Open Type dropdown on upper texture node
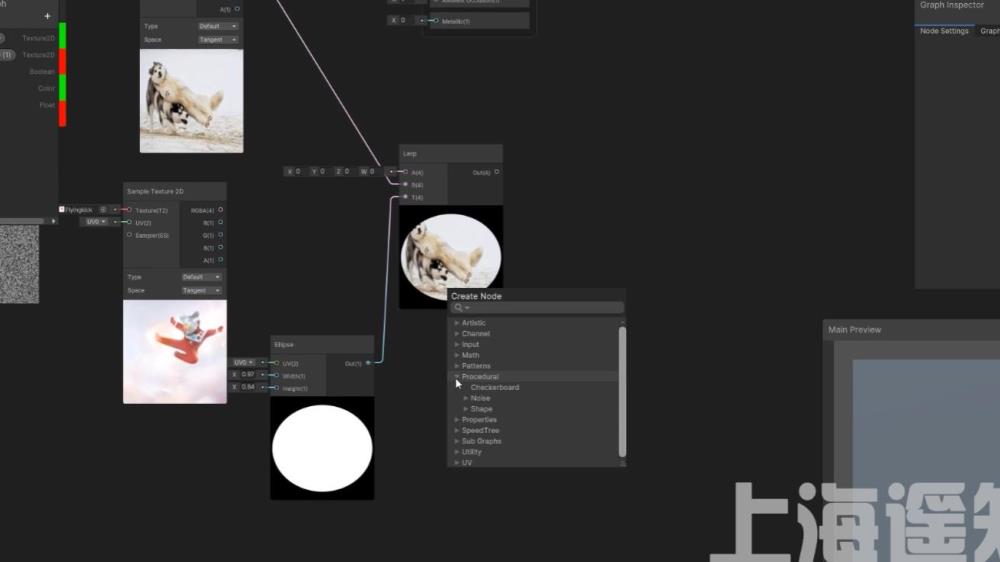Screen dimensions: 1000x562 217,26
